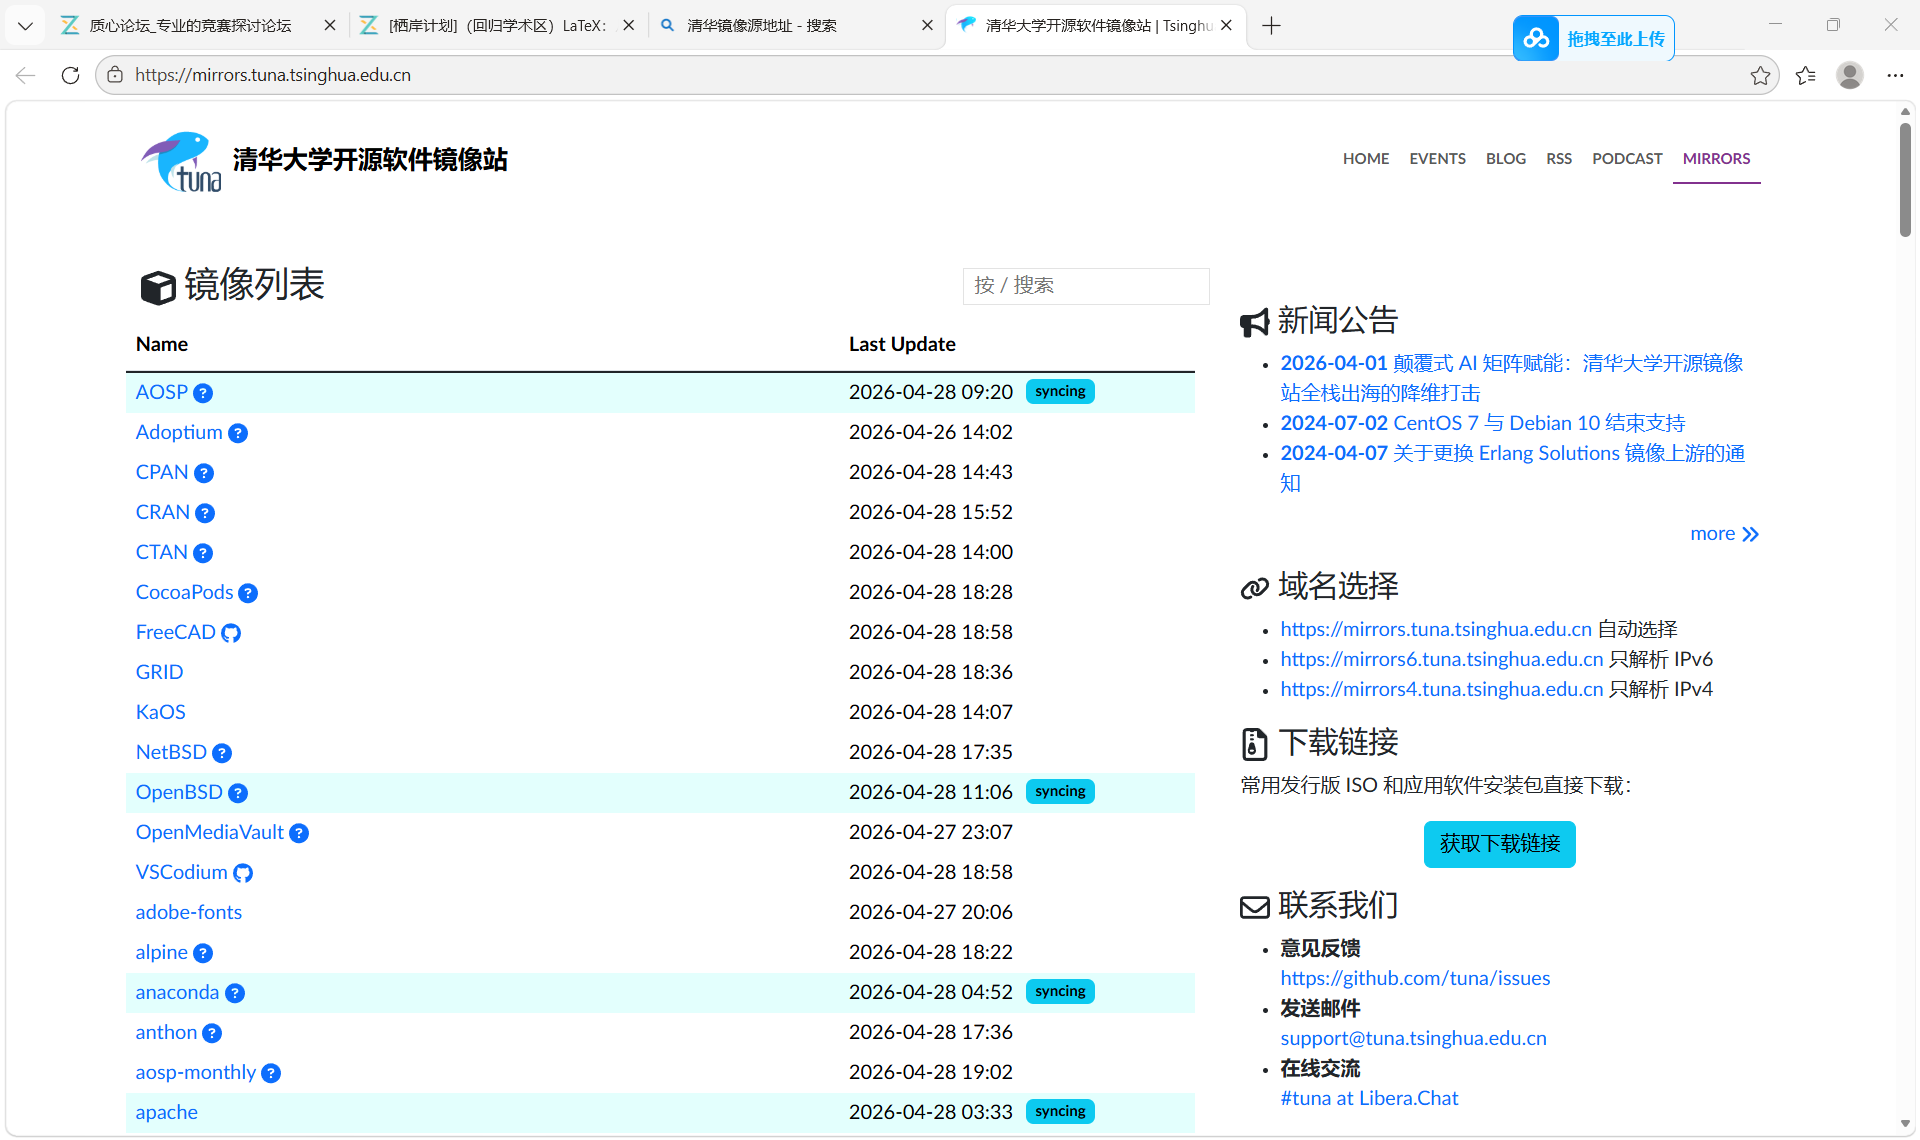
Task: Switch to the 栖岸计划 LaTeX tab
Action: [x=497, y=26]
